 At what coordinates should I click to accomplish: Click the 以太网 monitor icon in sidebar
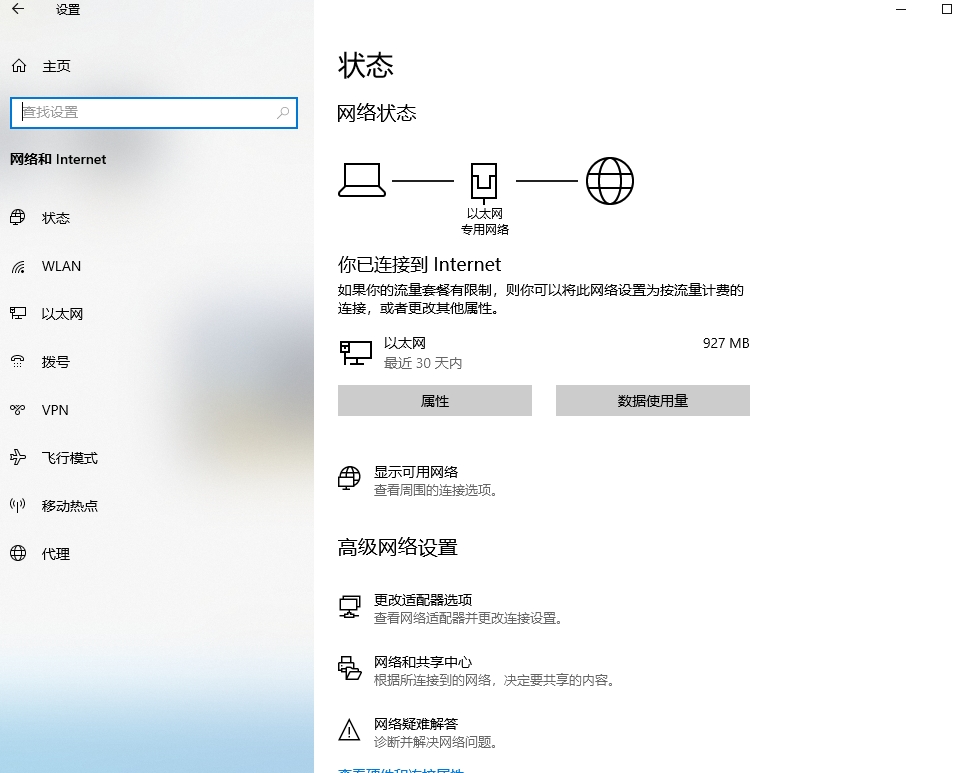pyautogui.click(x=18, y=313)
